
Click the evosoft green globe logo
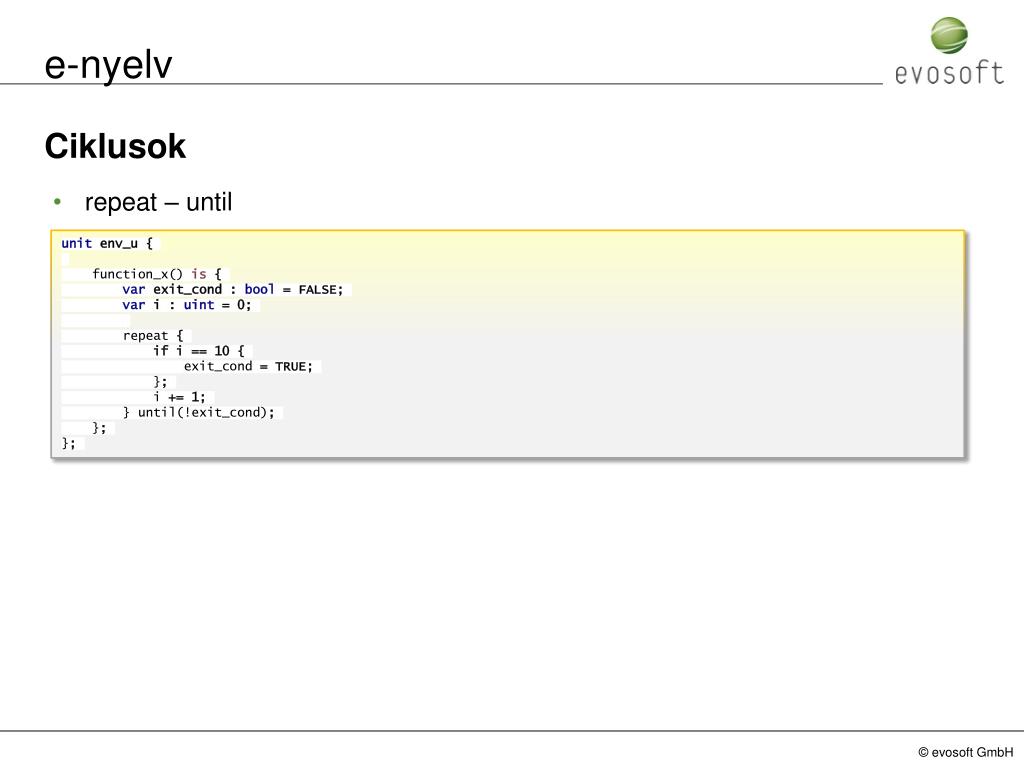(949, 35)
